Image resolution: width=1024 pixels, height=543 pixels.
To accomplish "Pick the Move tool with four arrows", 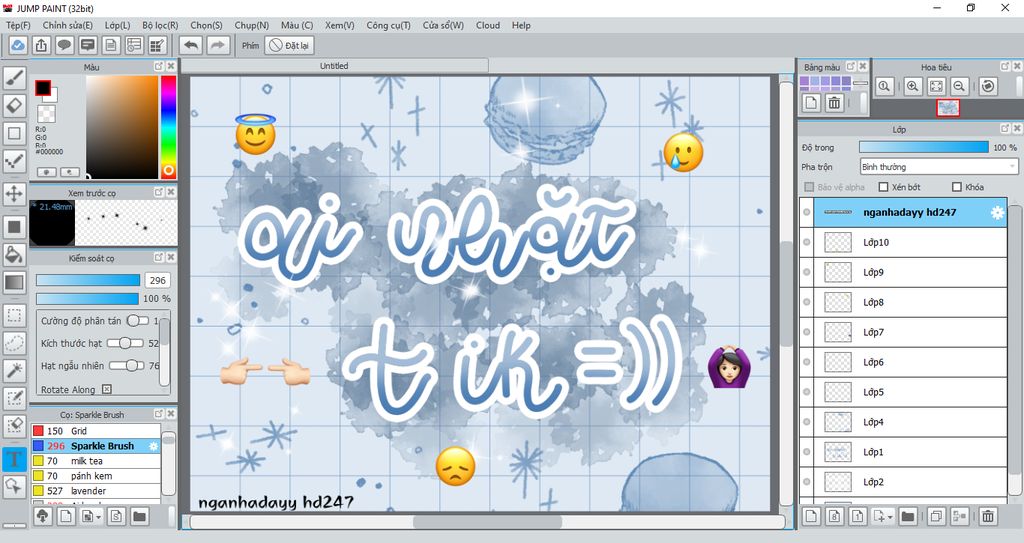I will coord(14,193).
